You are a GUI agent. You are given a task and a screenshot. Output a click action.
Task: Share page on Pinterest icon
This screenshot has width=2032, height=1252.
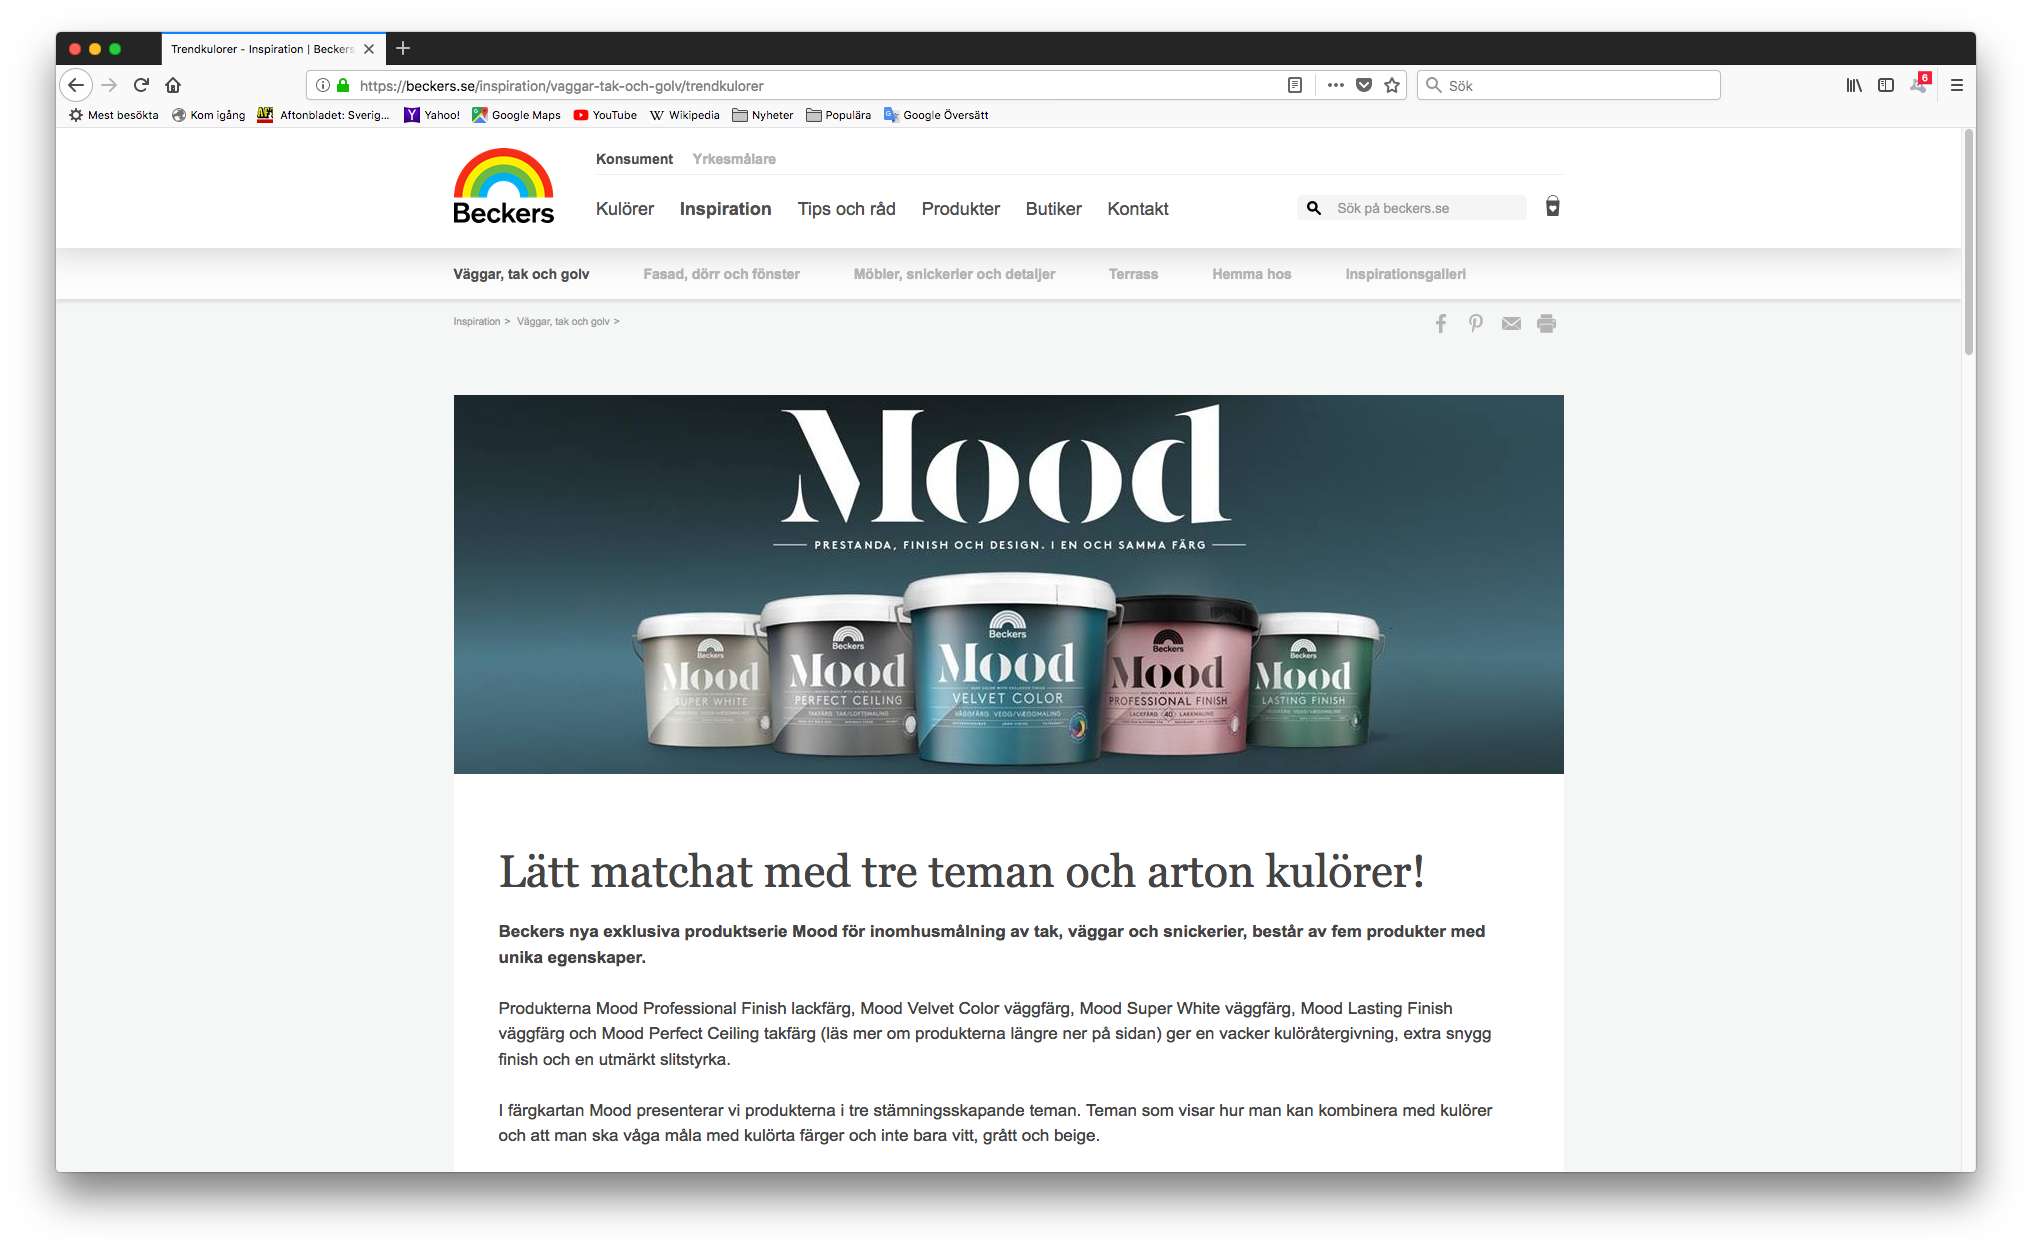pos(1476,323)
